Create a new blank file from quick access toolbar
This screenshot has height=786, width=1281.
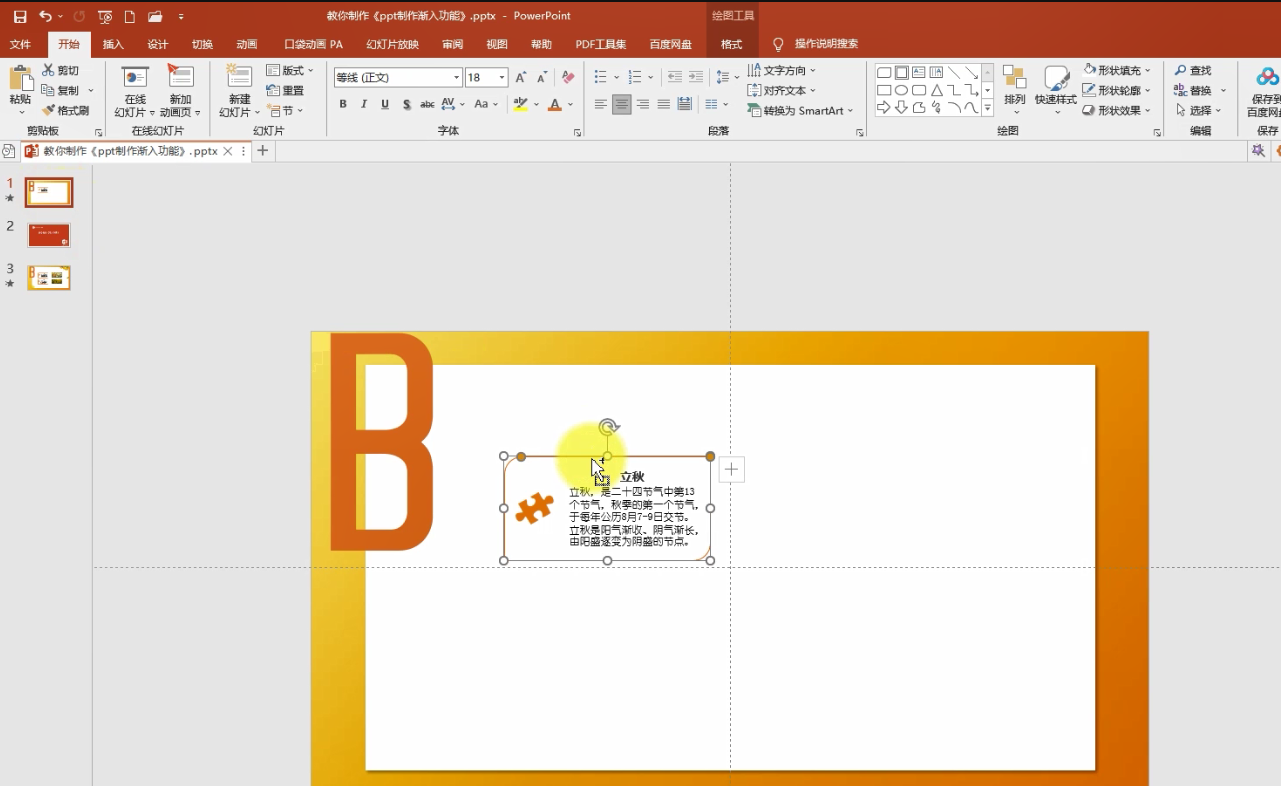click(x=130, y=16)
